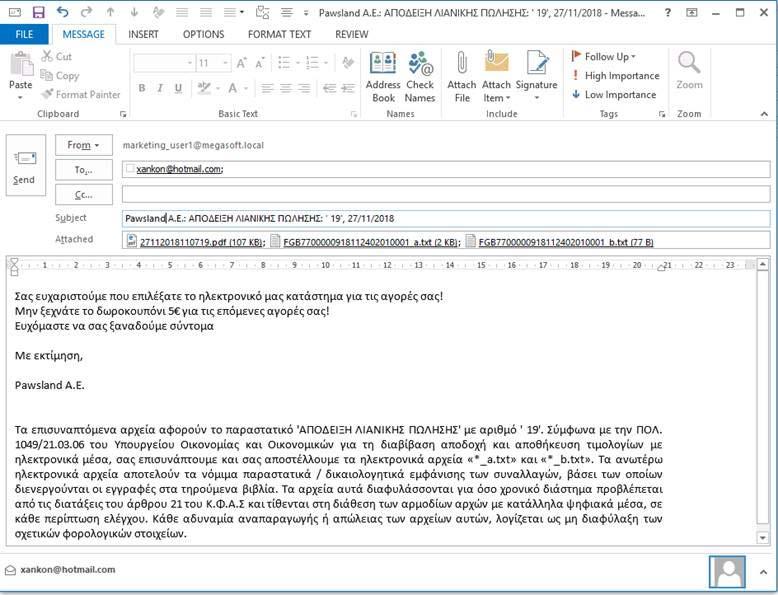Click the Grow Font icon

(241, 63)
